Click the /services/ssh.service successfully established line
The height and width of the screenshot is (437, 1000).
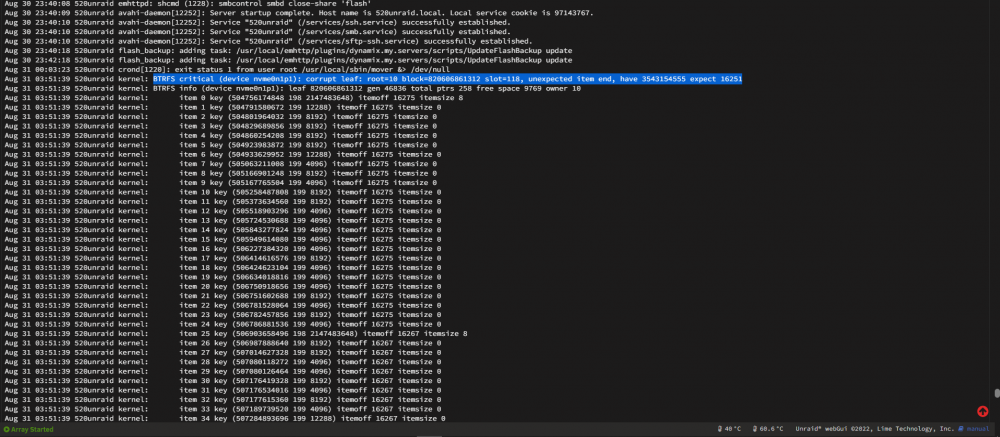click(257, 22)
